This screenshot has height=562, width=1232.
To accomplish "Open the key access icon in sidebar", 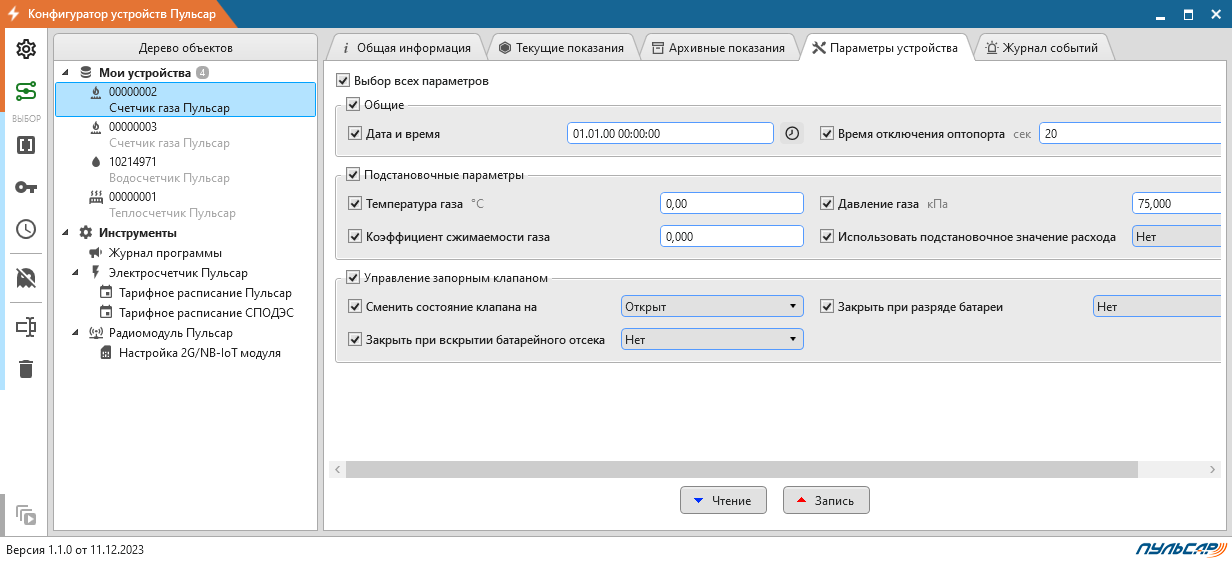I will click(x=26, y=187).
